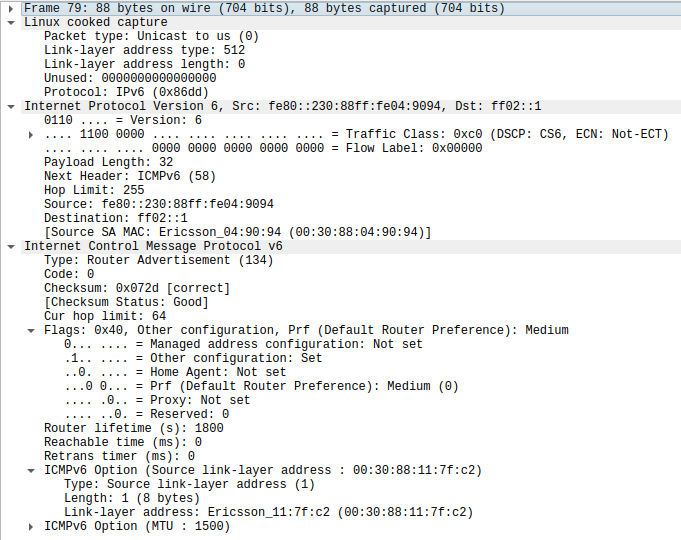Collapse the Flags 0x40 subtree

pos(31,330)
